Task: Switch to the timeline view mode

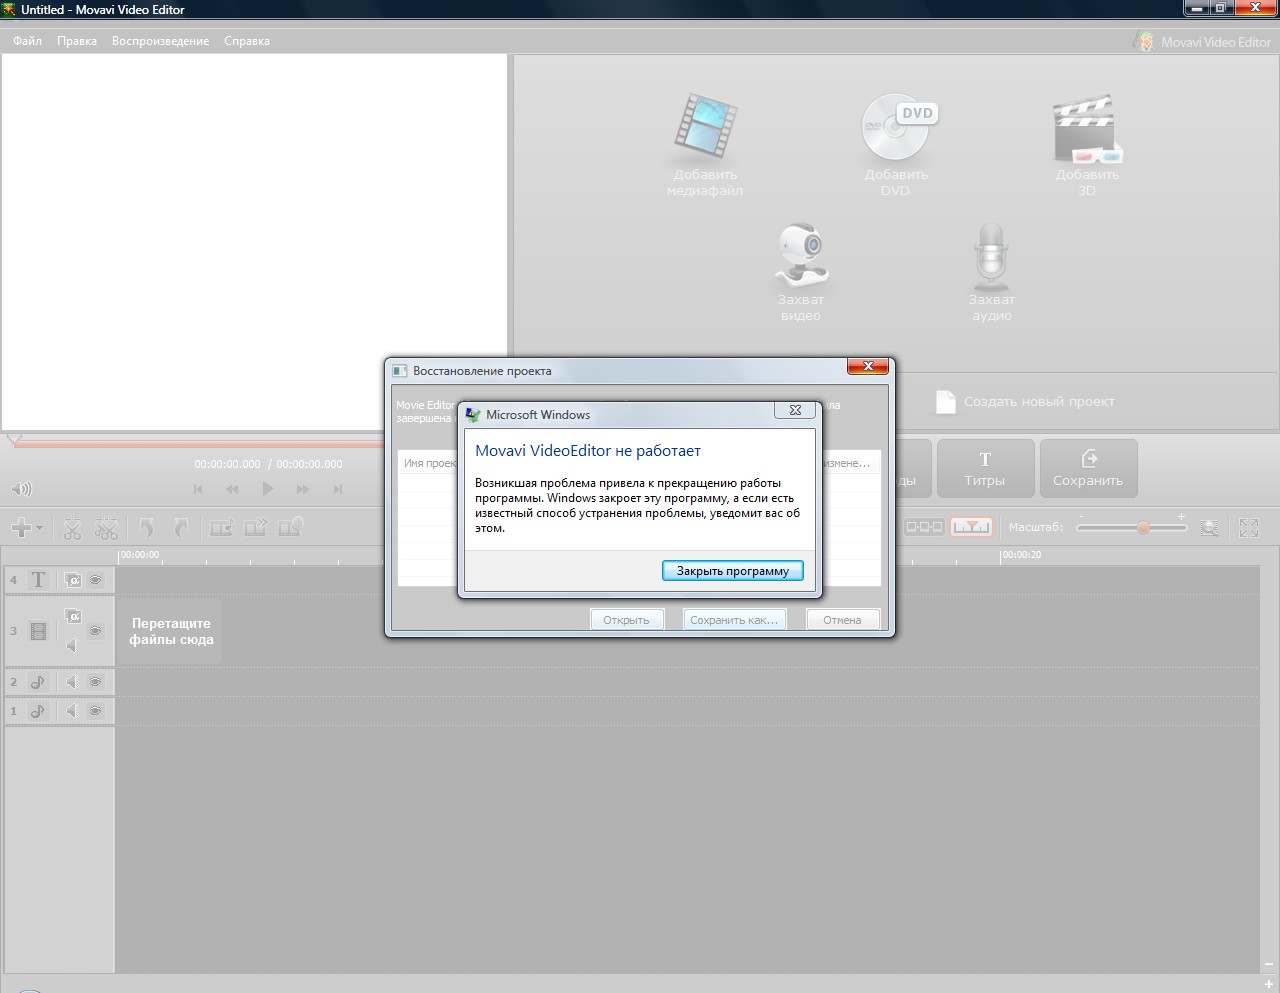Action: 971,527
